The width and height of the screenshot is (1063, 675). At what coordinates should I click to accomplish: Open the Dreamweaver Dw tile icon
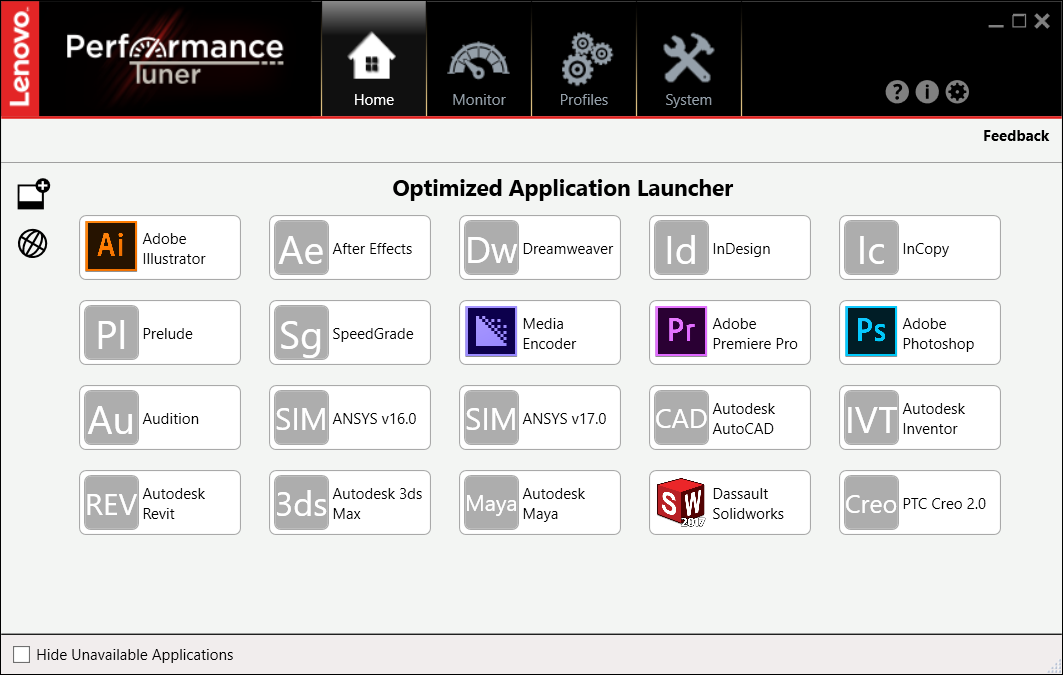(x=491, y=247)
